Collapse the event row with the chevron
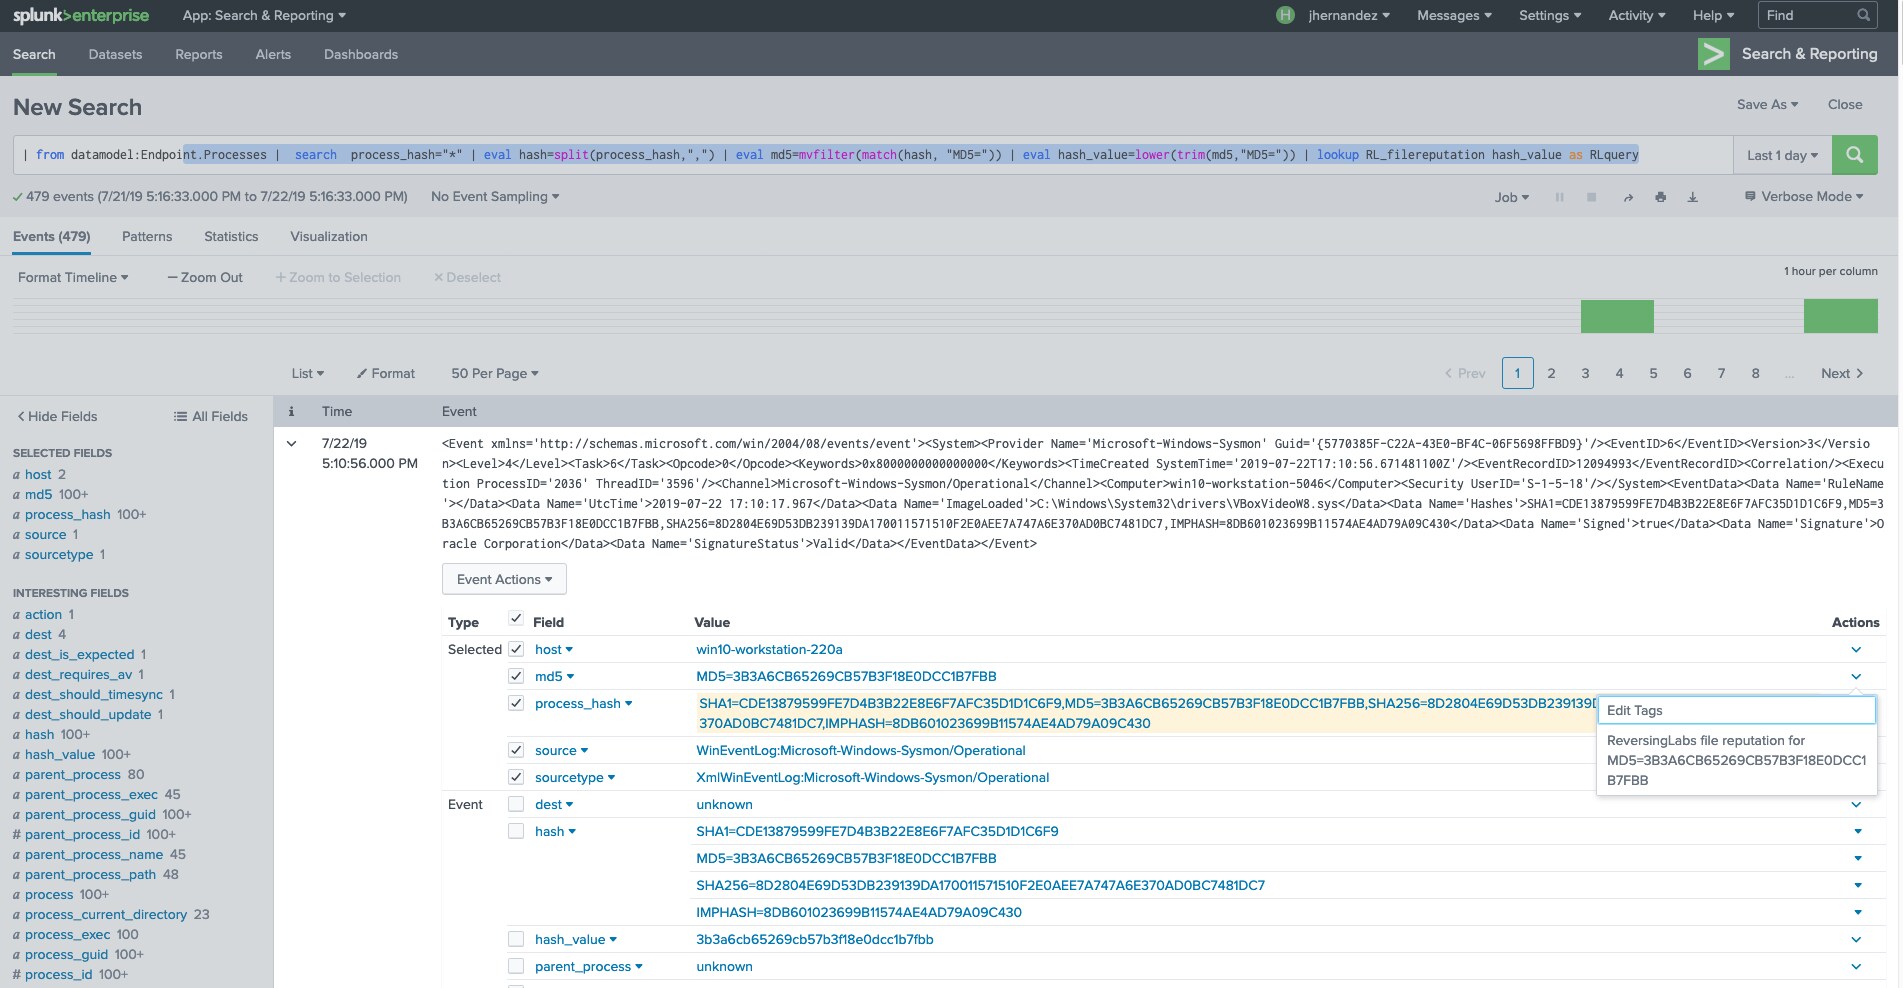 pos(291,443)
